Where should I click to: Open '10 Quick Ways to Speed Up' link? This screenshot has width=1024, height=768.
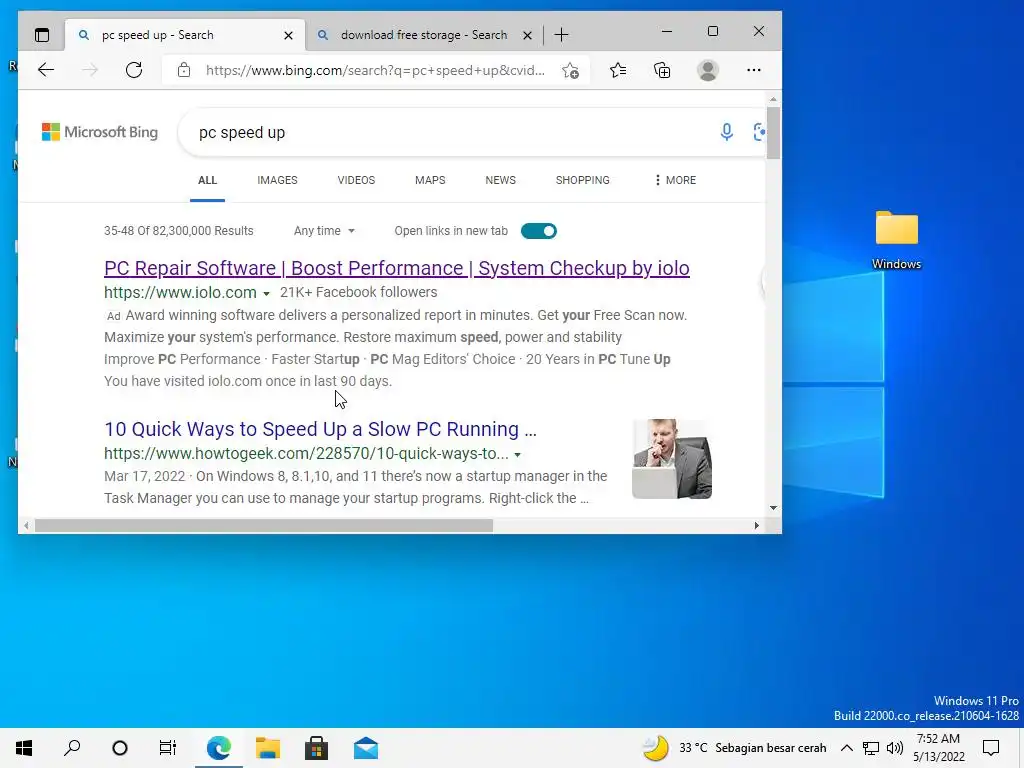click(320, 429)
